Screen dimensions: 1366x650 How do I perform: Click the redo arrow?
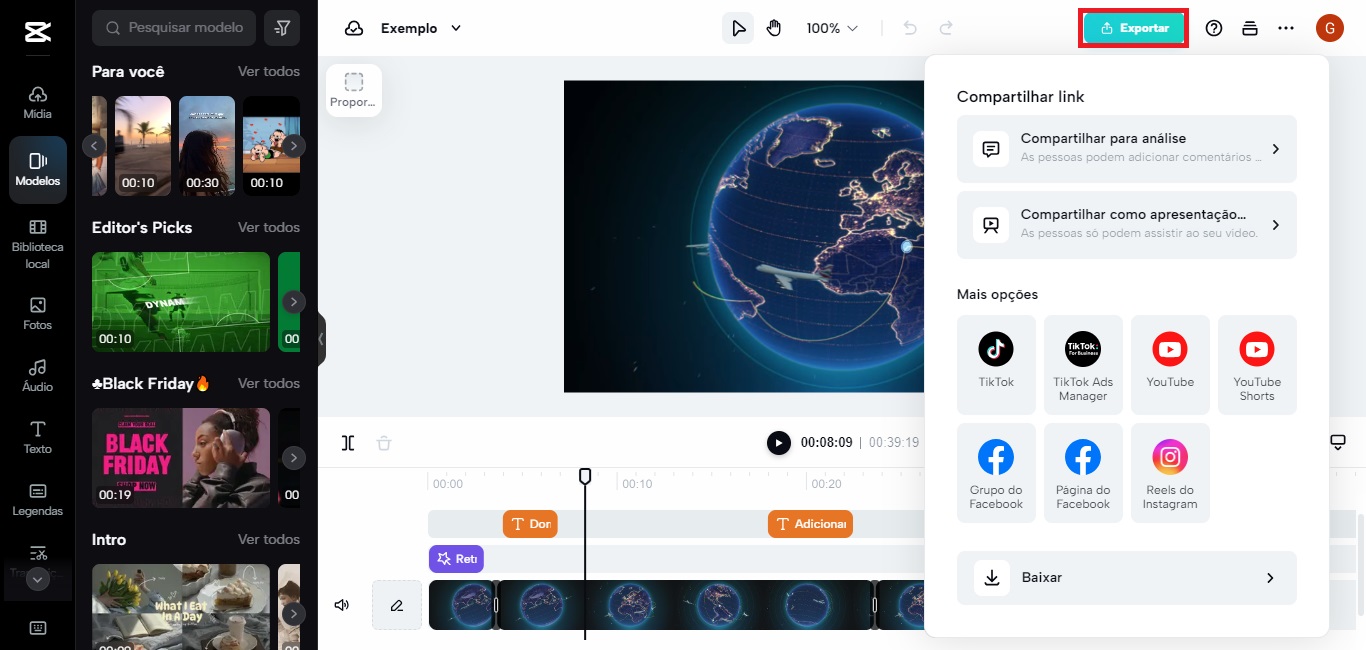coord(946,28)
